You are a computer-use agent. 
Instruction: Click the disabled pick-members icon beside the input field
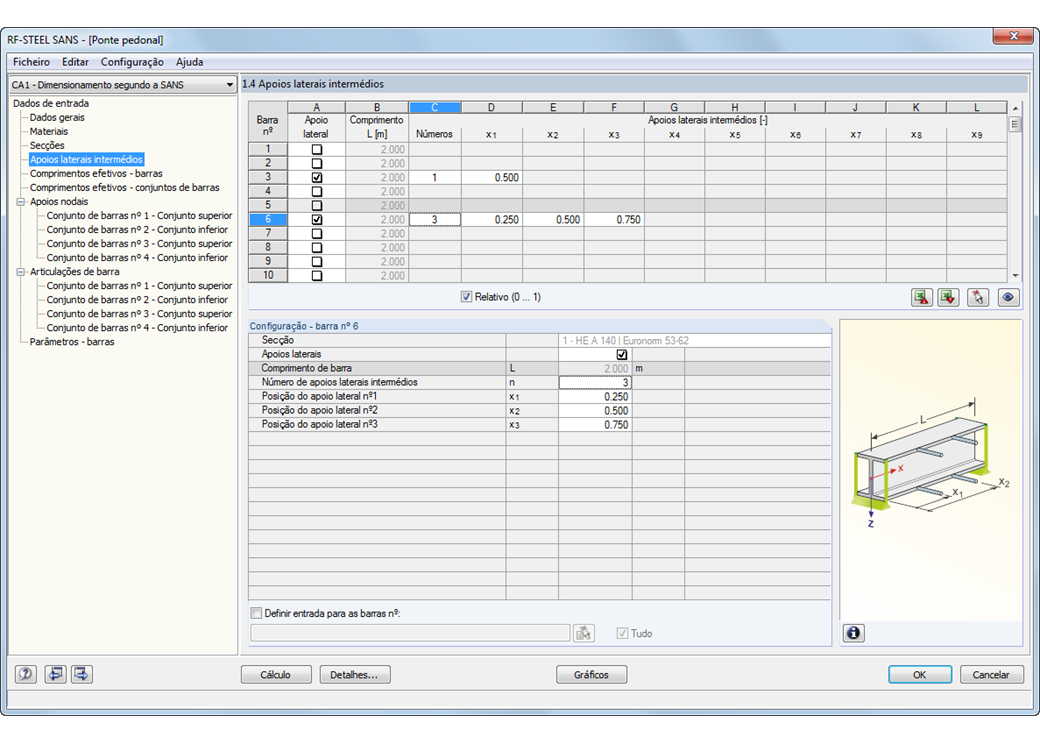pyautogui.click(x=584, y=633)
